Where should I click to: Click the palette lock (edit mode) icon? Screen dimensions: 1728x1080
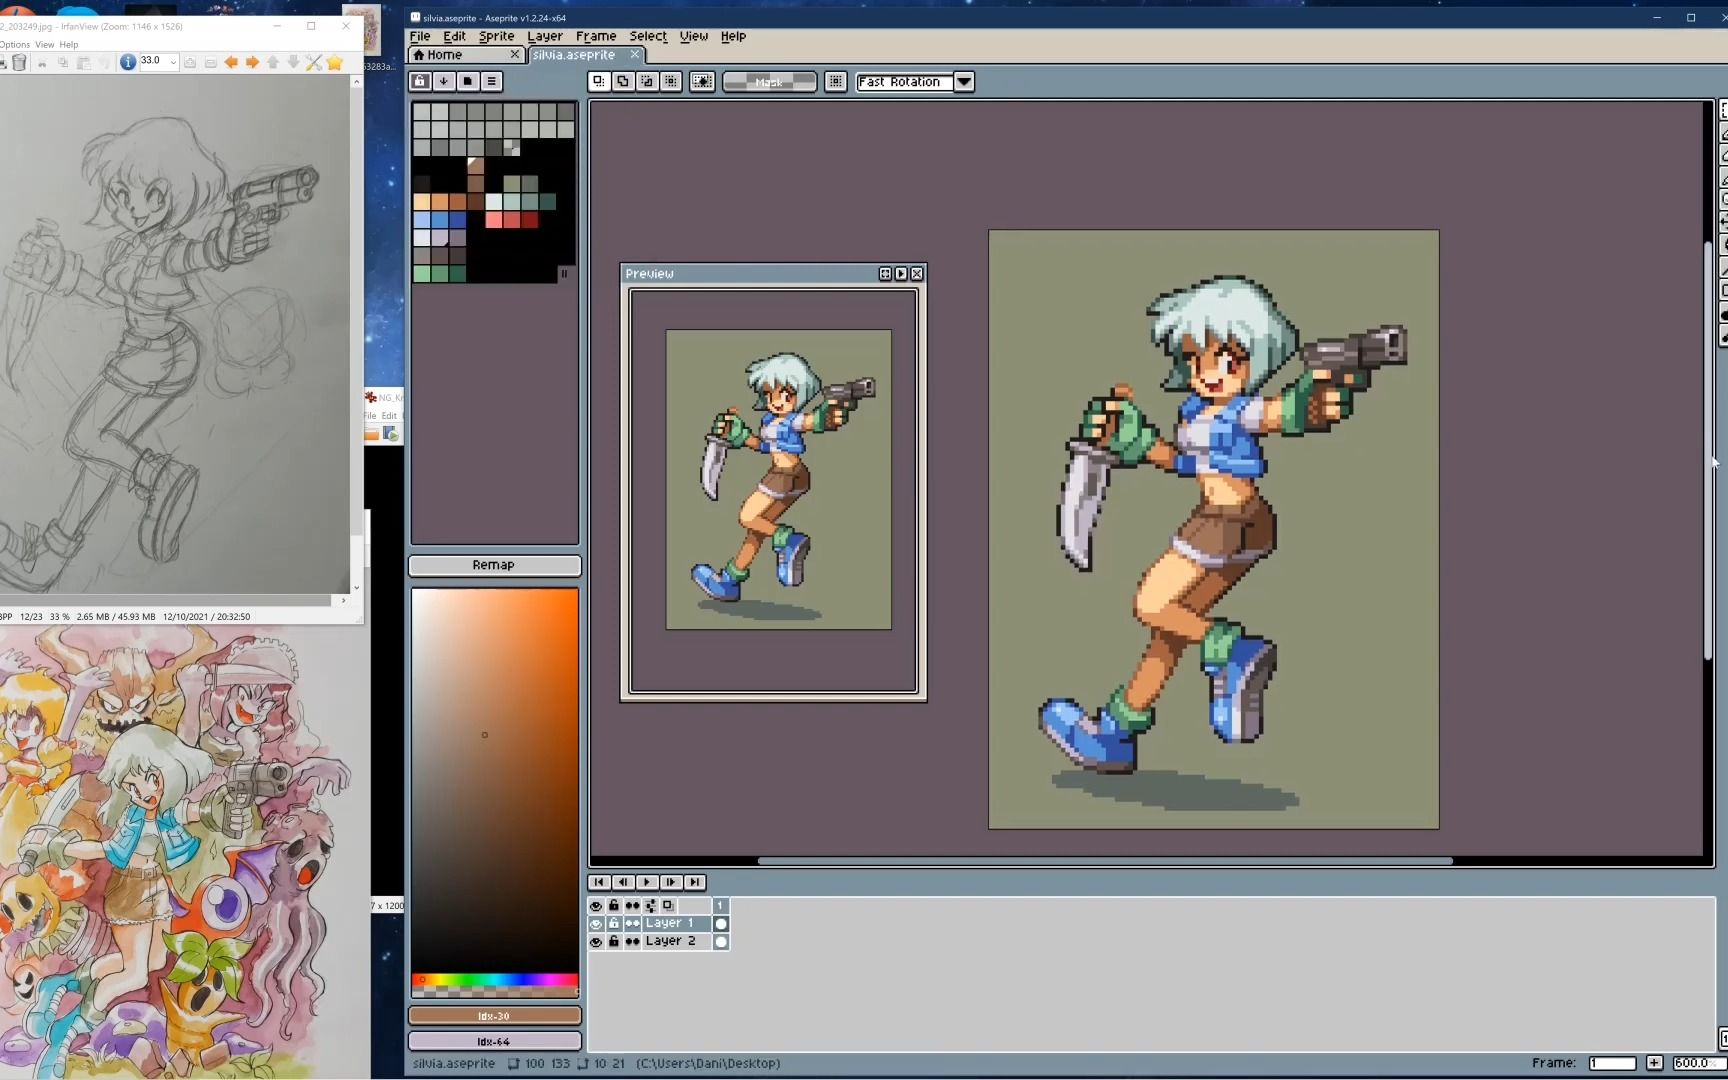point(420,82)
